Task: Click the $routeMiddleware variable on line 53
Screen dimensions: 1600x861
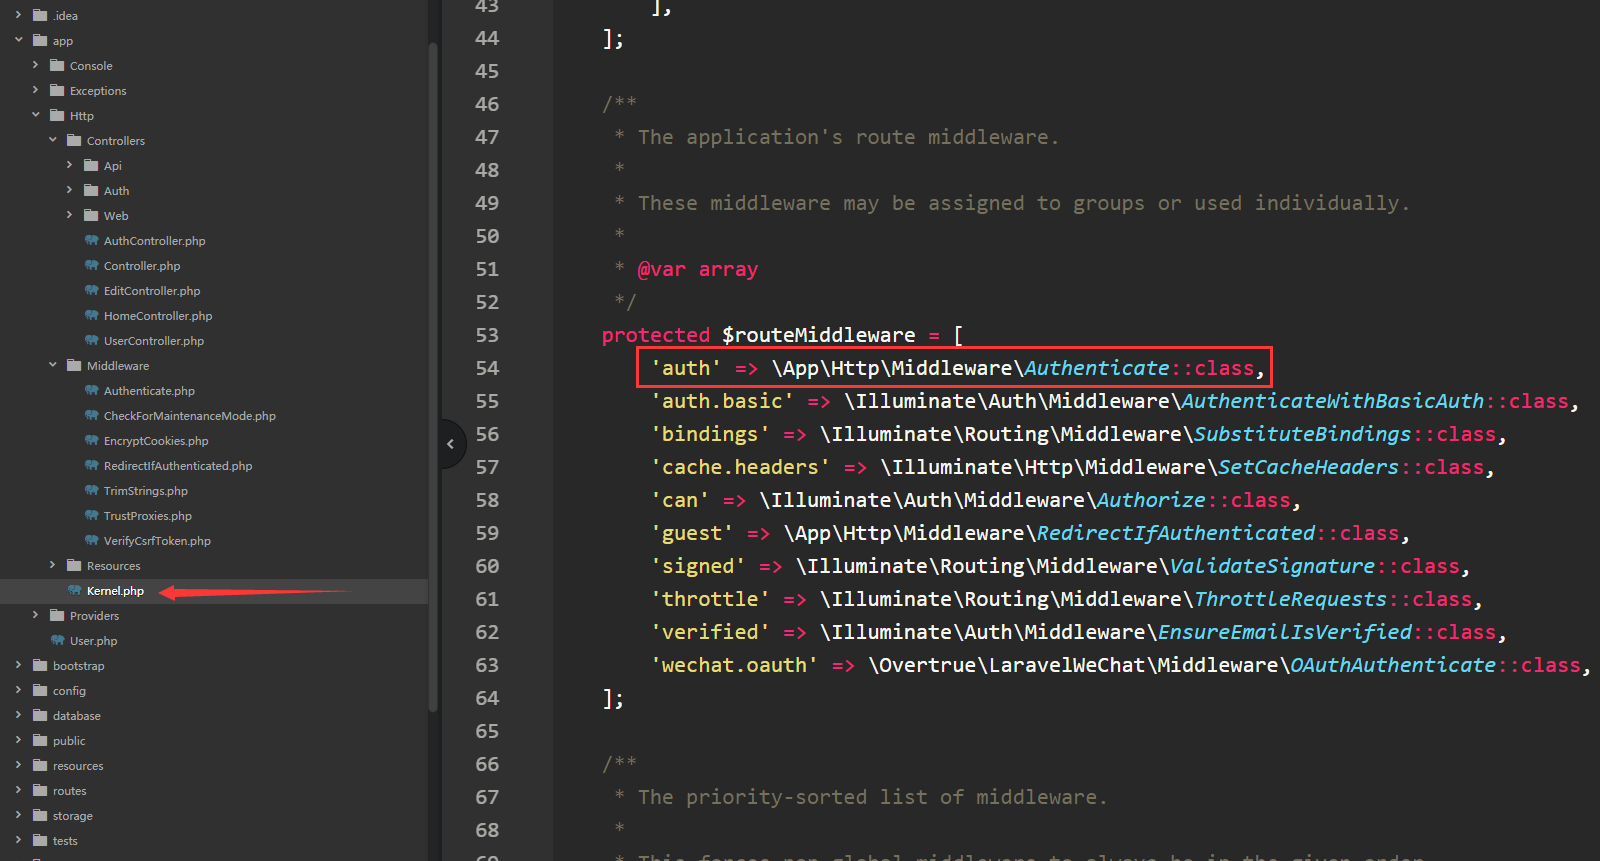Action: (x=818, y=335)
